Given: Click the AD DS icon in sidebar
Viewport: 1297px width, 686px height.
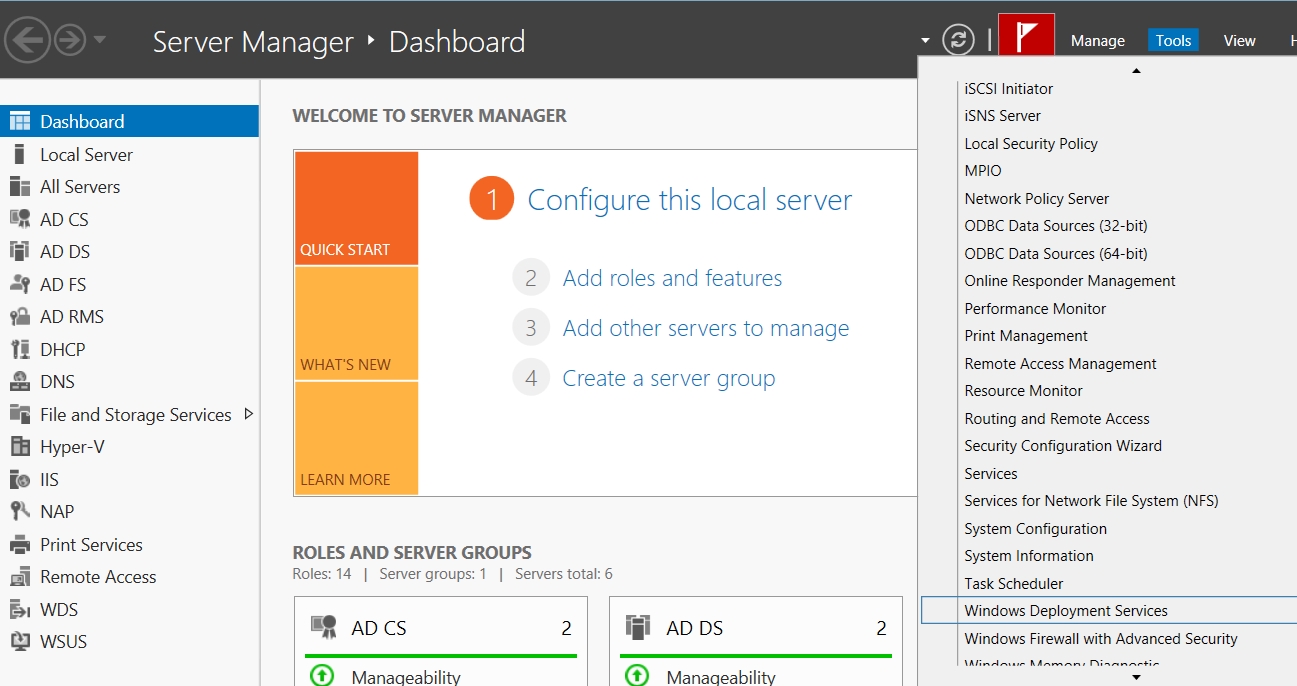Looking at the screenshot, I should (x=20, y=251).
